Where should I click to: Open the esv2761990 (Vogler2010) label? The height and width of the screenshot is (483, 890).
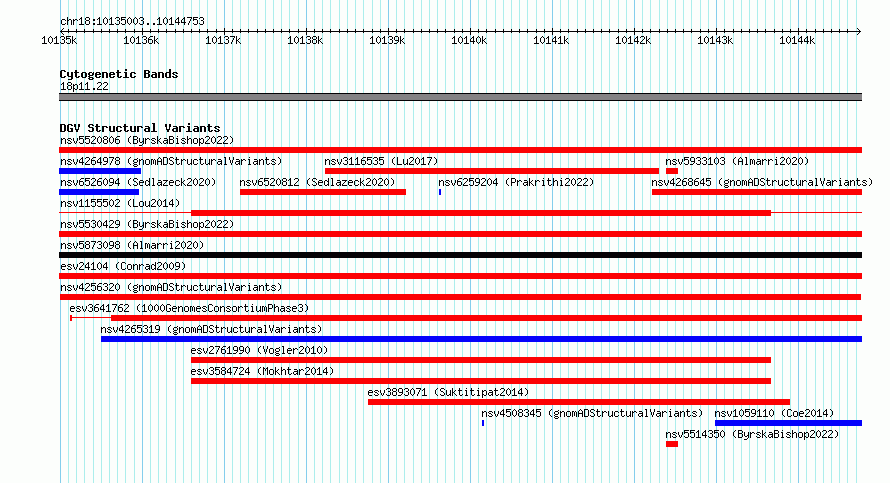(259, 350)
